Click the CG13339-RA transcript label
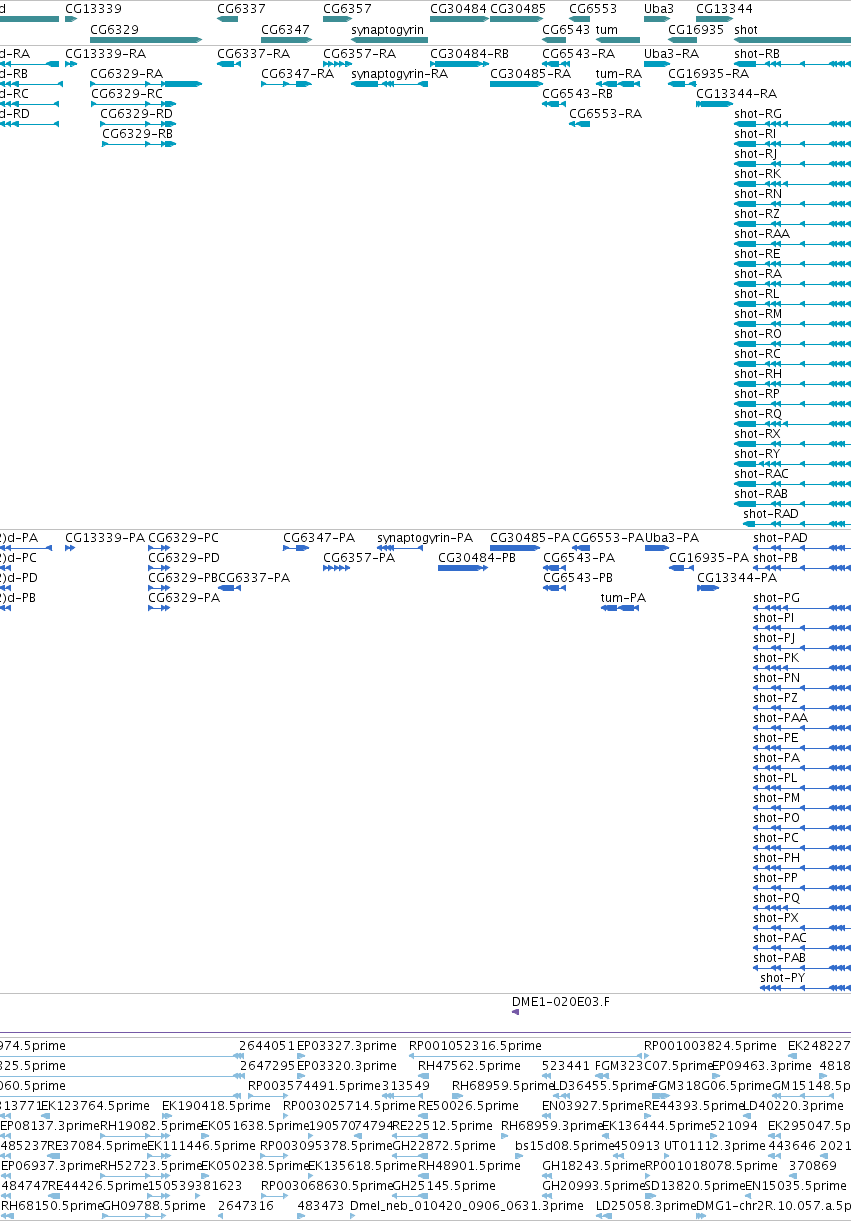The width and height of the screenshot is (851, 1221). click(x=105, y=53)
